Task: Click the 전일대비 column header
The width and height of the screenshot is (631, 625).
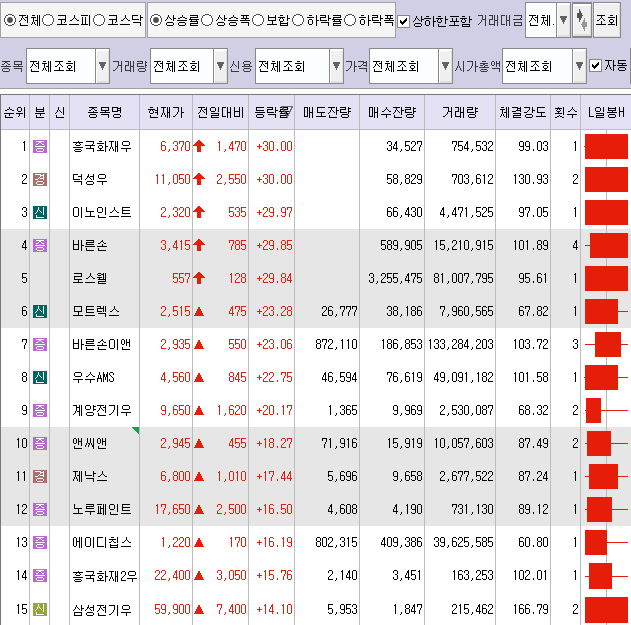Action: point(221,112)
